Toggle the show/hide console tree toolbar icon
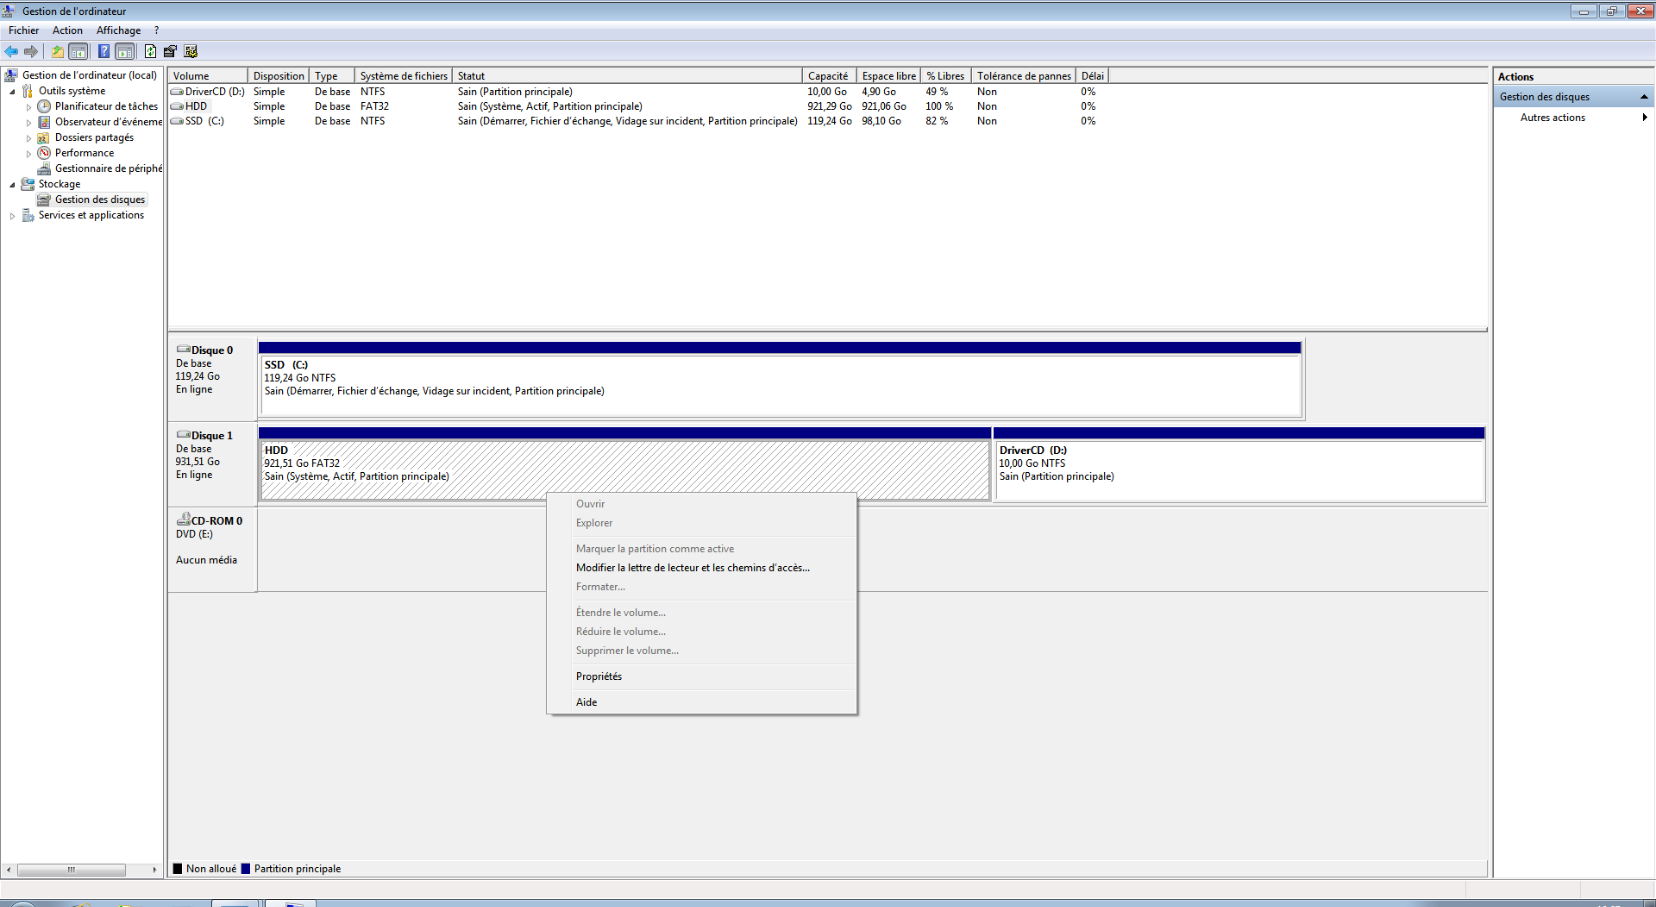Image resolution: width=1656 pixels, height=907 pixels. 78,51
